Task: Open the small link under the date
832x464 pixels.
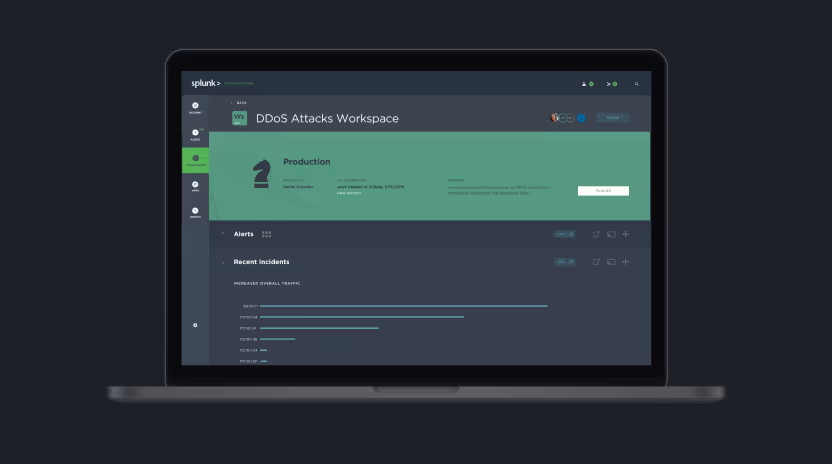Action: pos(349,193)
